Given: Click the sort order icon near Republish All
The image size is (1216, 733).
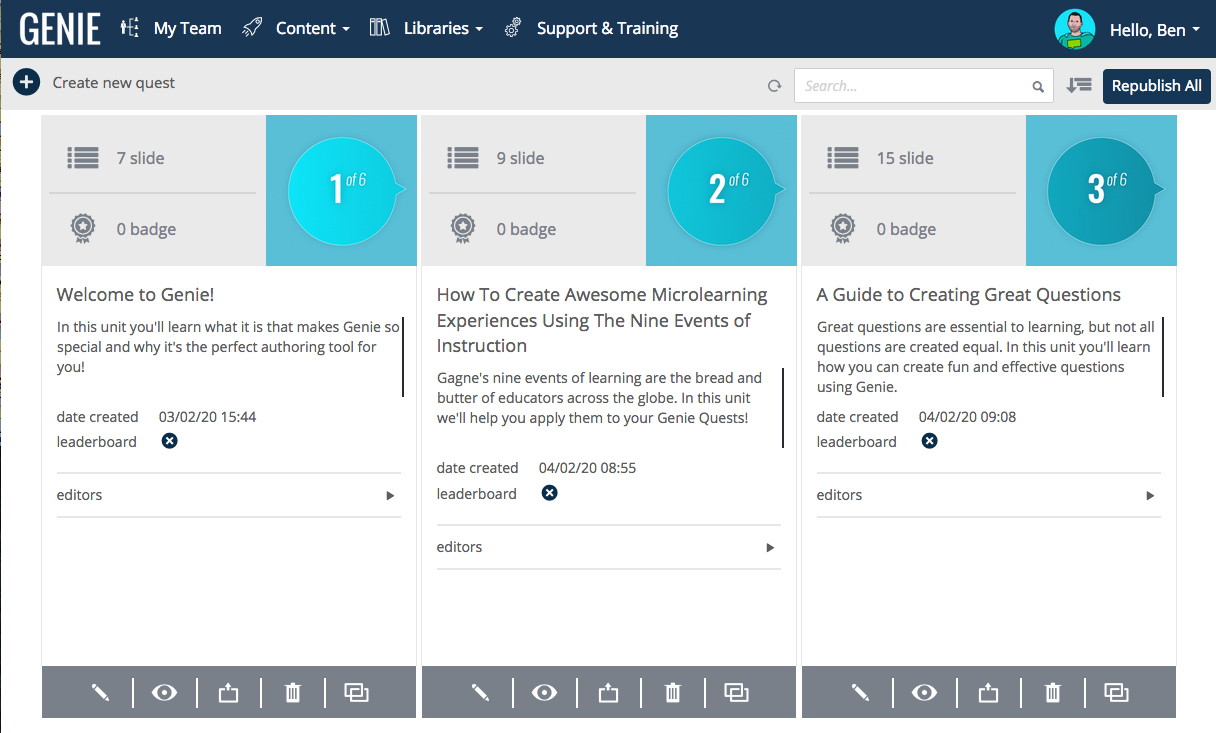Looking at the screenshot, I should coord(1078,86).
